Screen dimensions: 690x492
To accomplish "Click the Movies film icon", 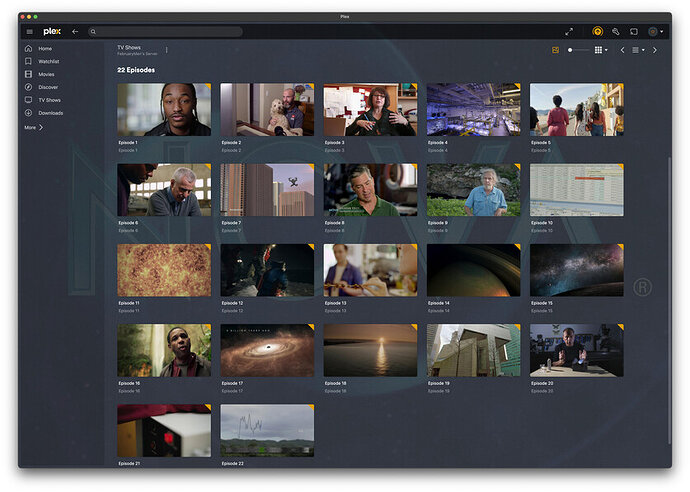I will tap(29, 74).
